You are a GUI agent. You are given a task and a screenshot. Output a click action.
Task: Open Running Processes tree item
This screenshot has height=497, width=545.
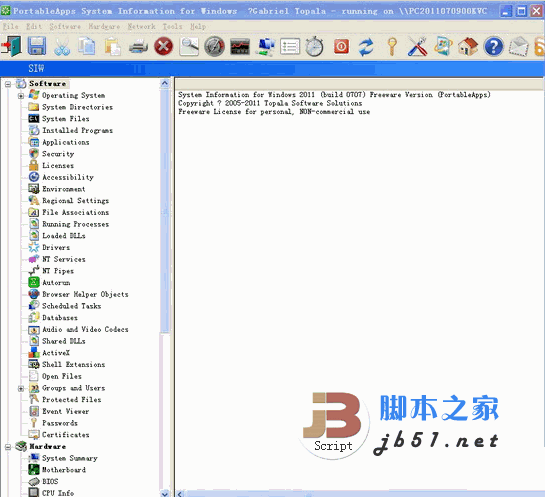click(x=75, y=224)
